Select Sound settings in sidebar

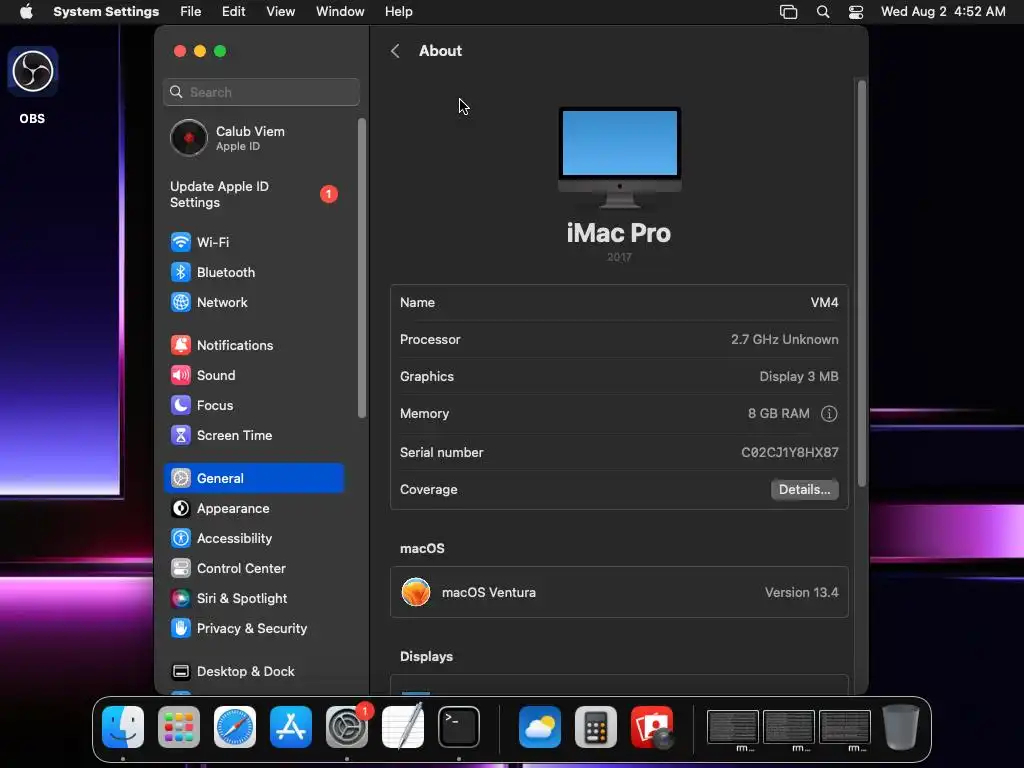coord(253,375)
